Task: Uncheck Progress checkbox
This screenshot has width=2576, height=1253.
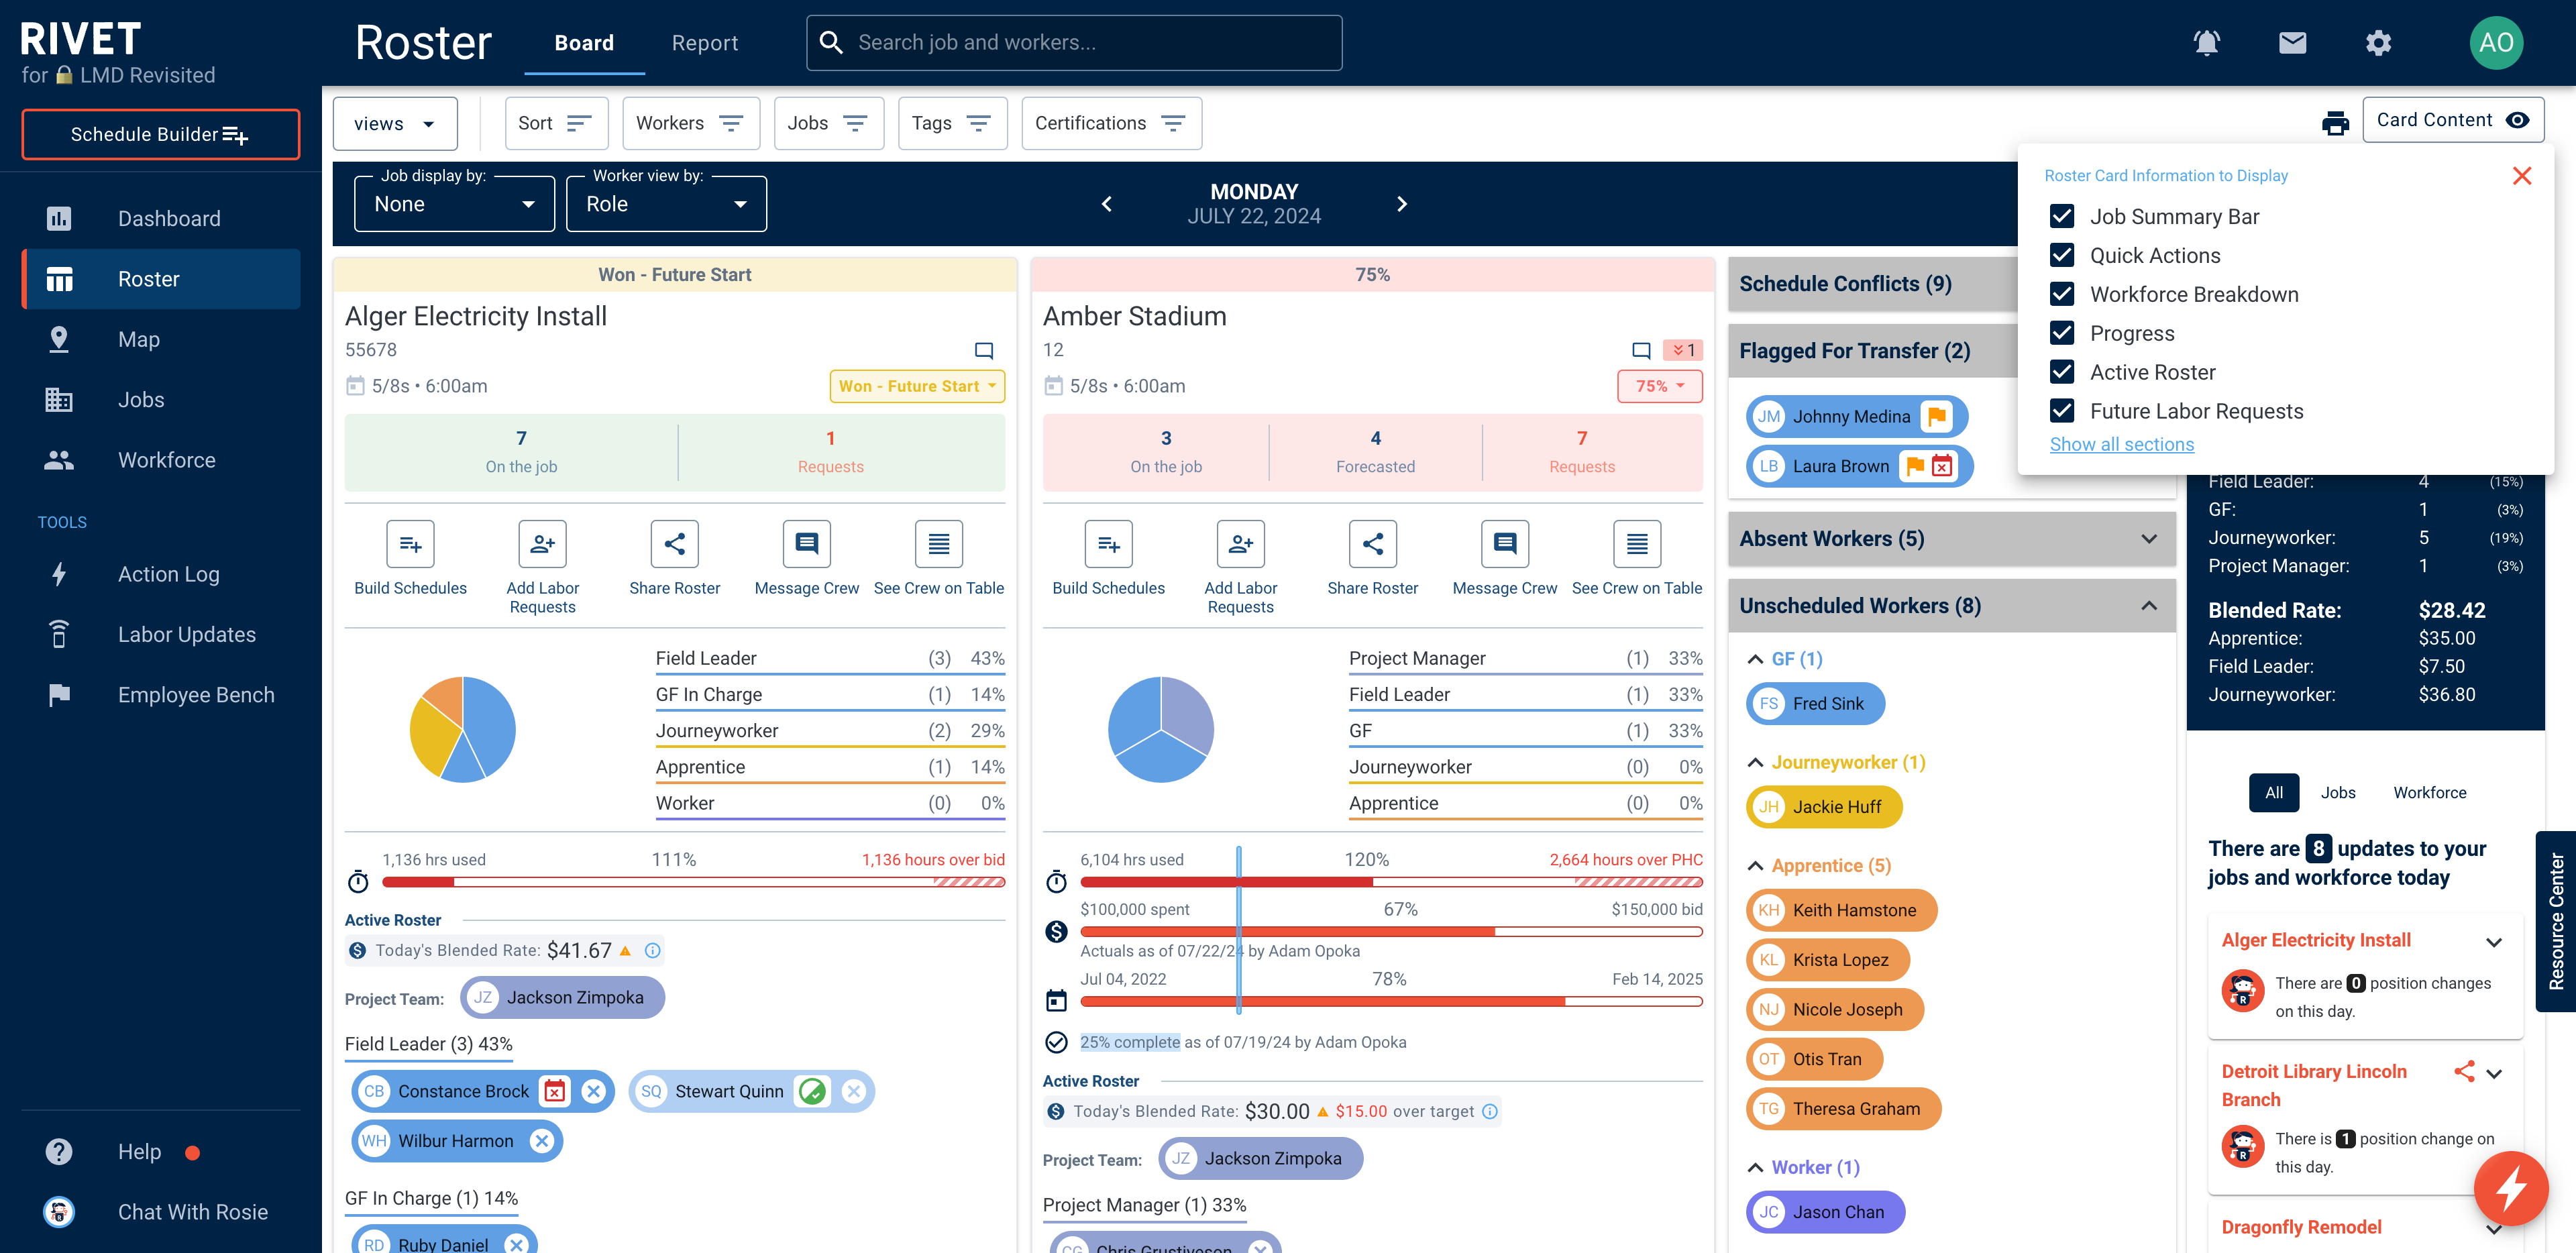Action: [2061, 333]
